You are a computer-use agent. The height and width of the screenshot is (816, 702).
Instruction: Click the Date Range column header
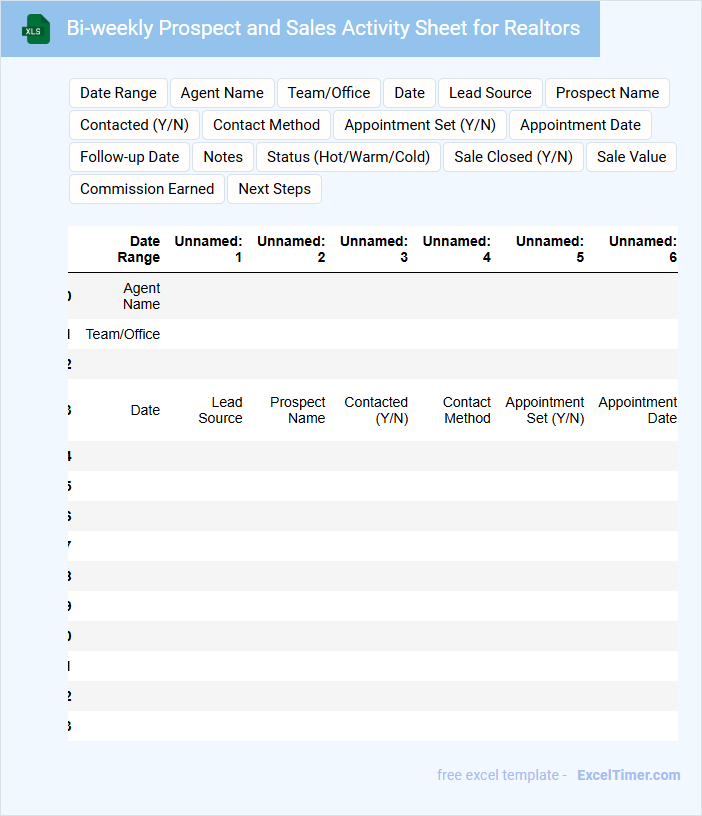point(138,249)
